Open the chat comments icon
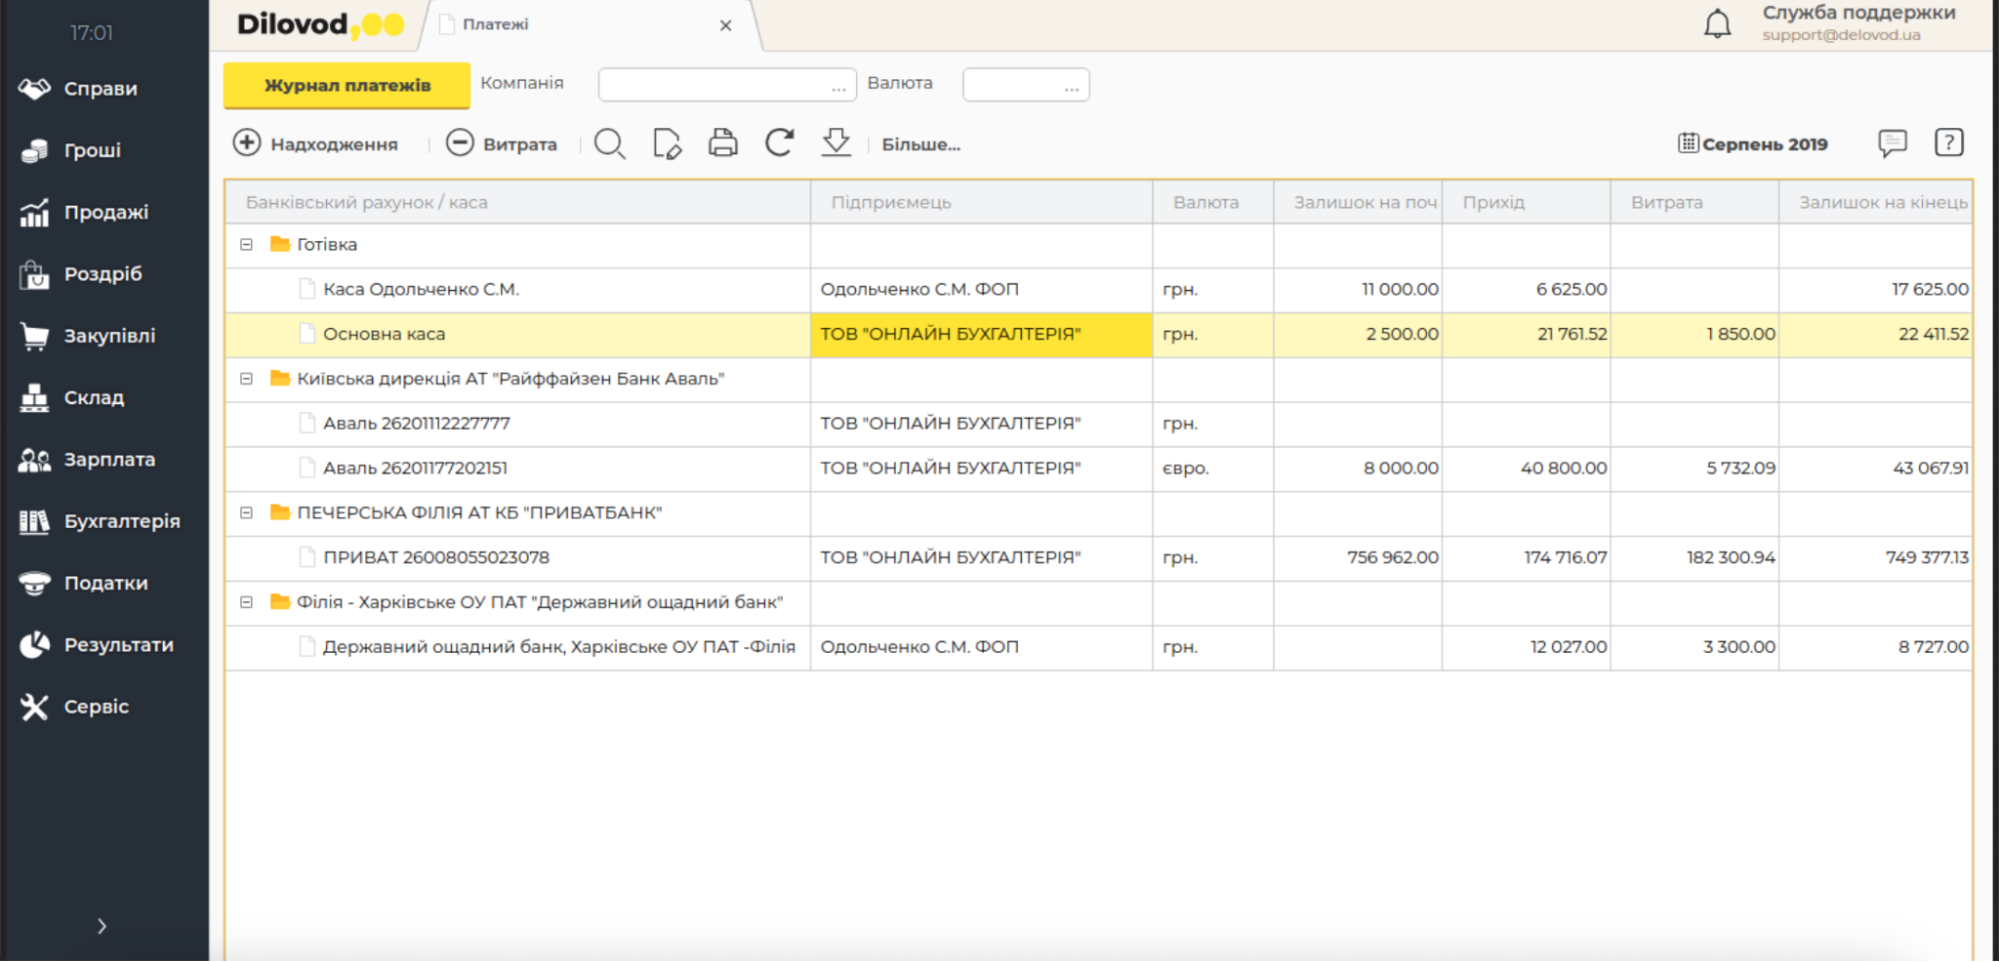Screen dimensions: 1999x962 1892,143
